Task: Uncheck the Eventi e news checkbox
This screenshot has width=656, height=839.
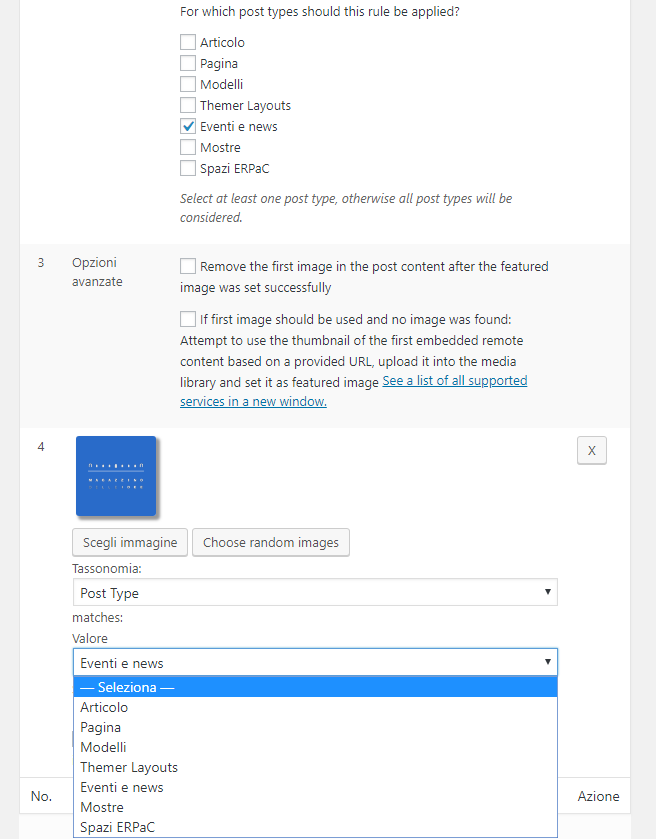Action: point(188,126)
